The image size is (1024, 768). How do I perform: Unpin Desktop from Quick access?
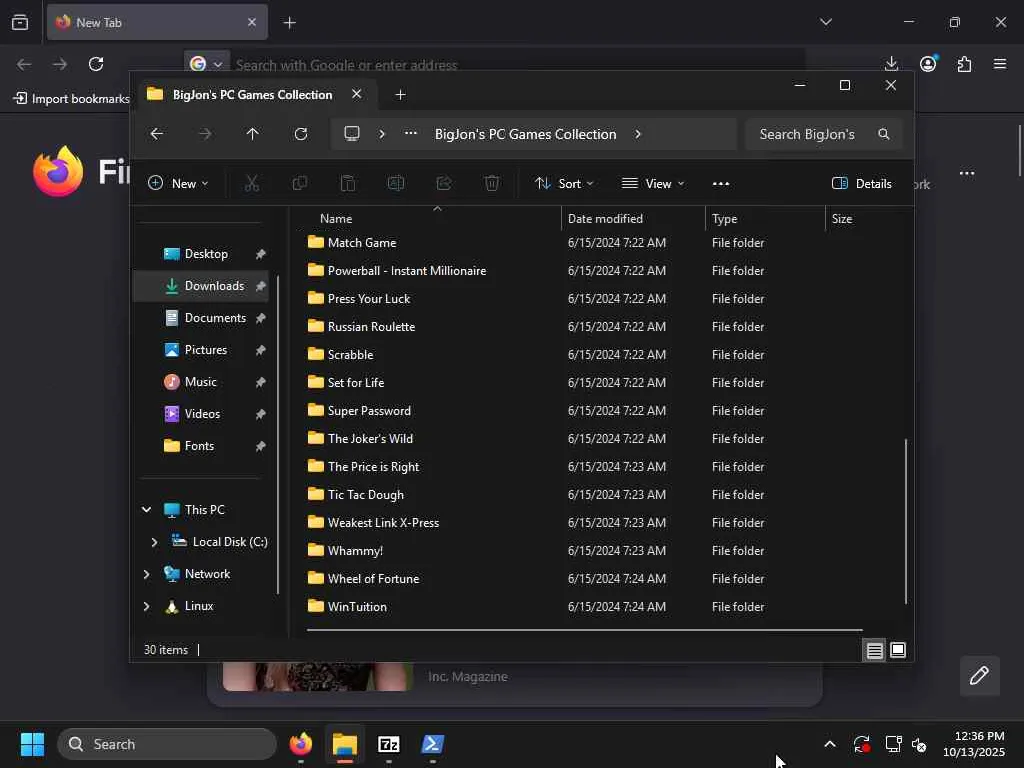tap(261, 254)
